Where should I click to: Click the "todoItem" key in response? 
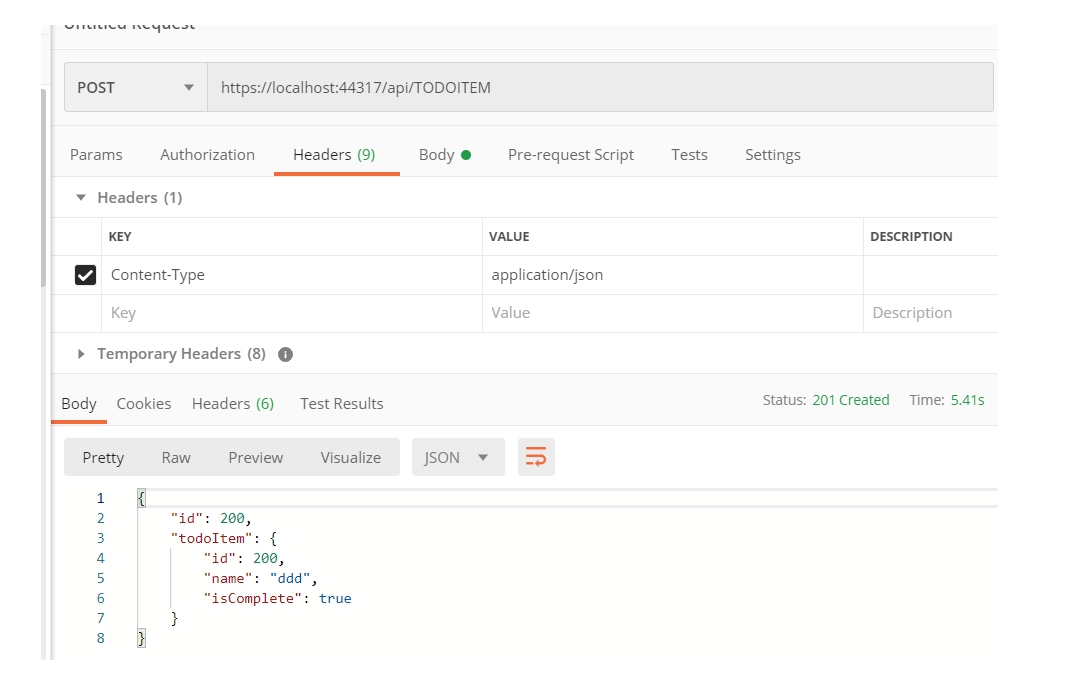click(211, 539)
